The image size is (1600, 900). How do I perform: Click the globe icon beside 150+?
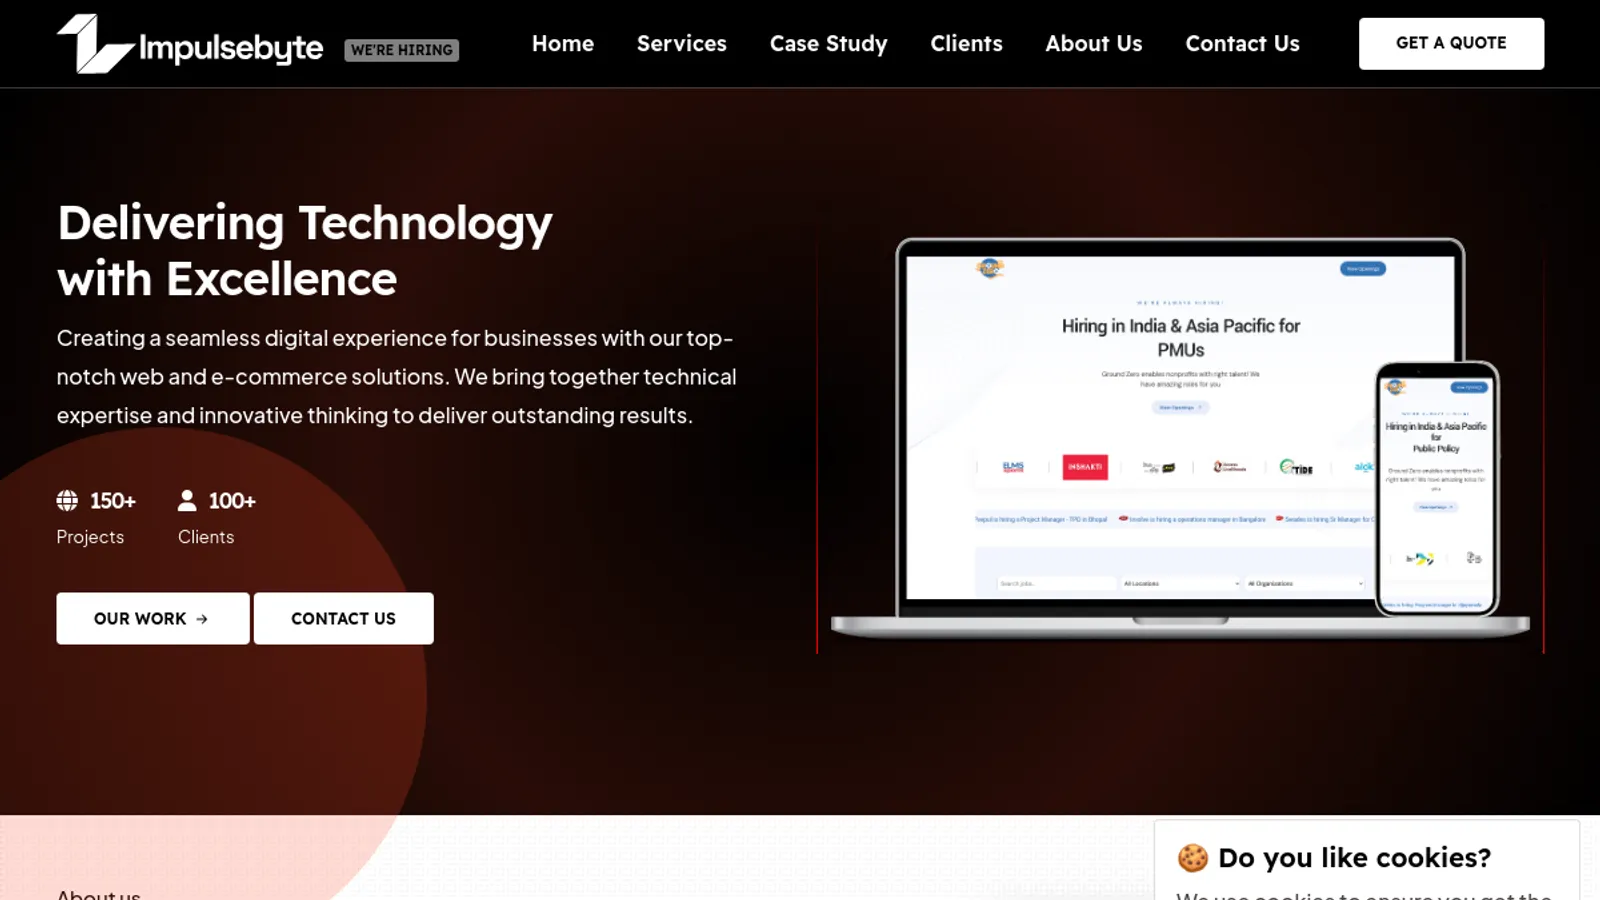point(67,500)
